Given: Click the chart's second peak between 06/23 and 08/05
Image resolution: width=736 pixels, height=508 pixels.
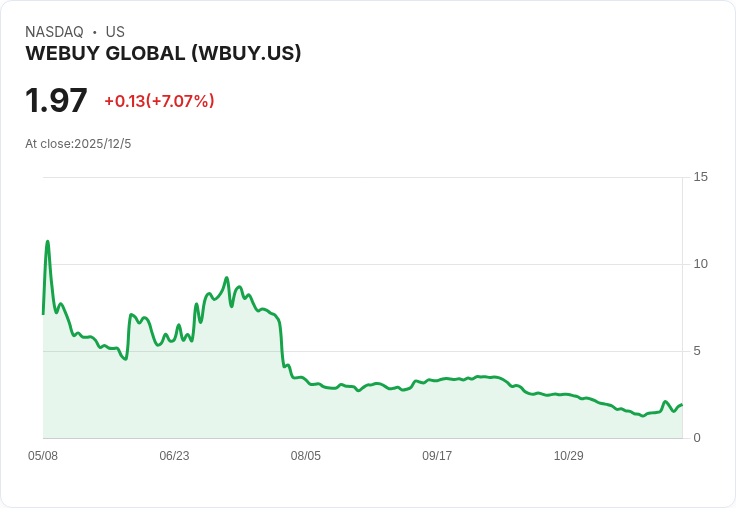Looking at the screenshot, I should pyautogui.click(x=227, y=278).
